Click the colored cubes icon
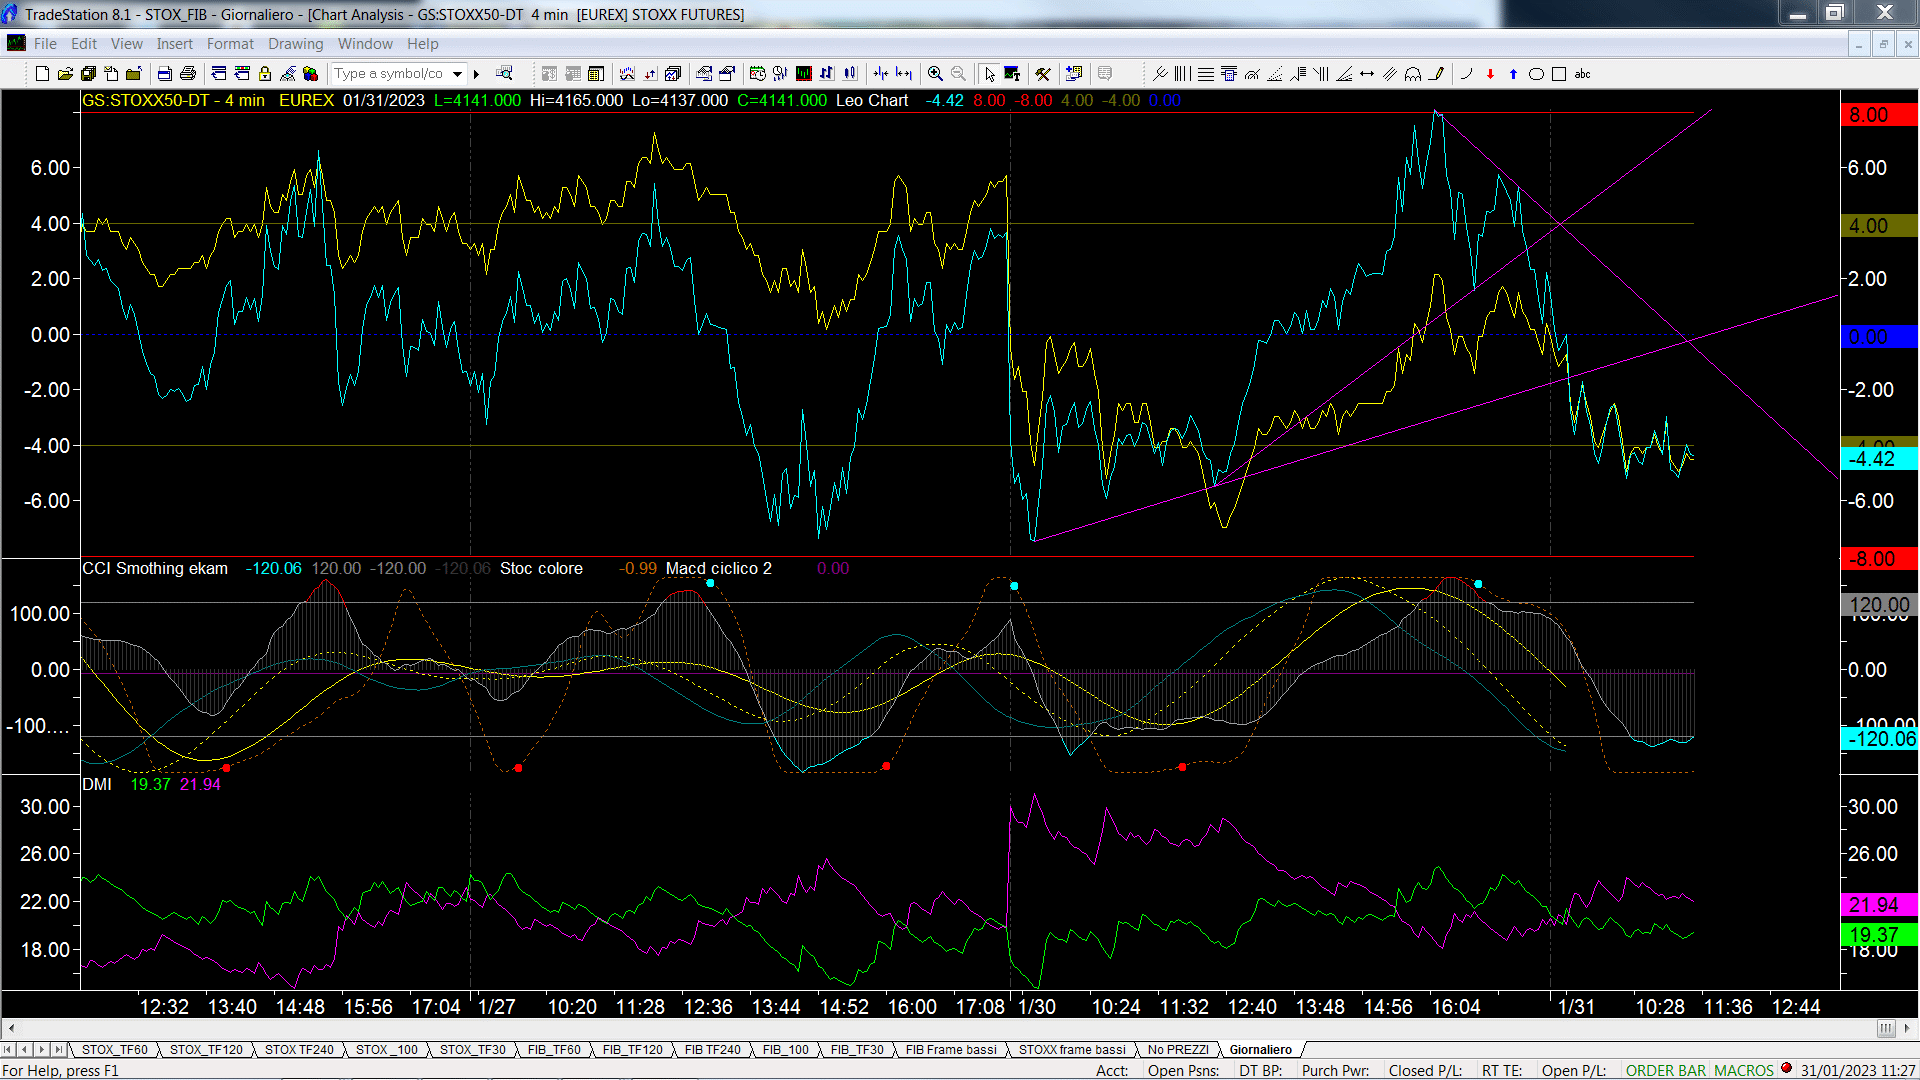The image size is (1920, 1080). [x=310, y=74]
